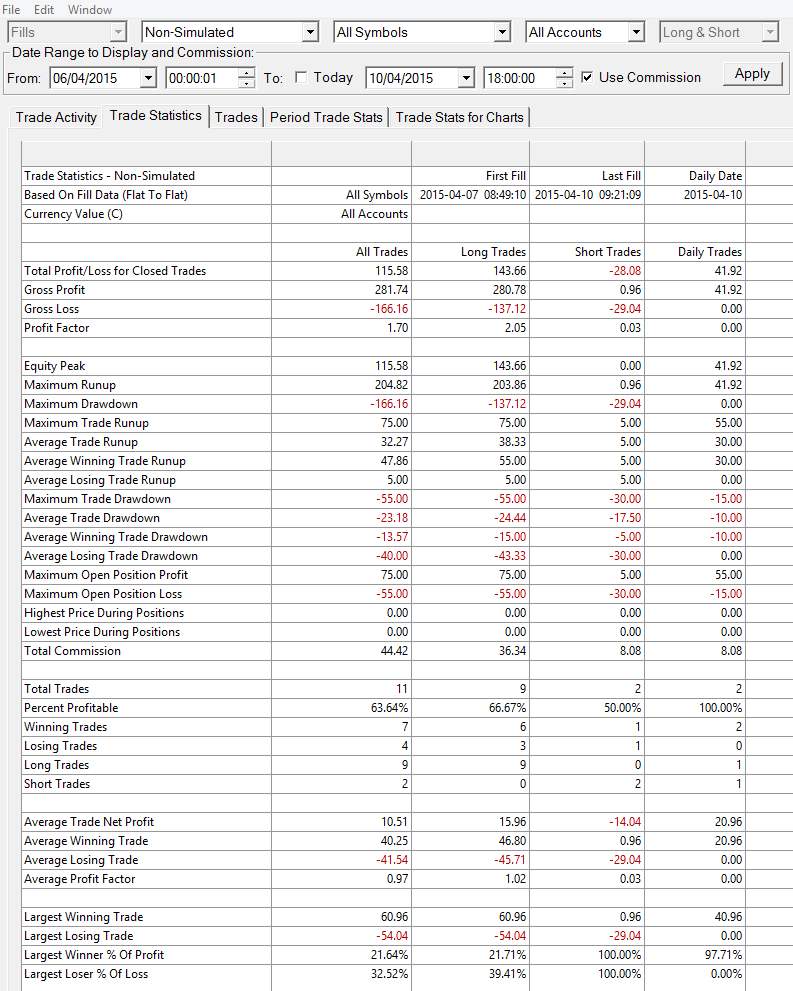Select the Percent Profitable row label
The image size is (793, 991).
[x=71, y=708]
